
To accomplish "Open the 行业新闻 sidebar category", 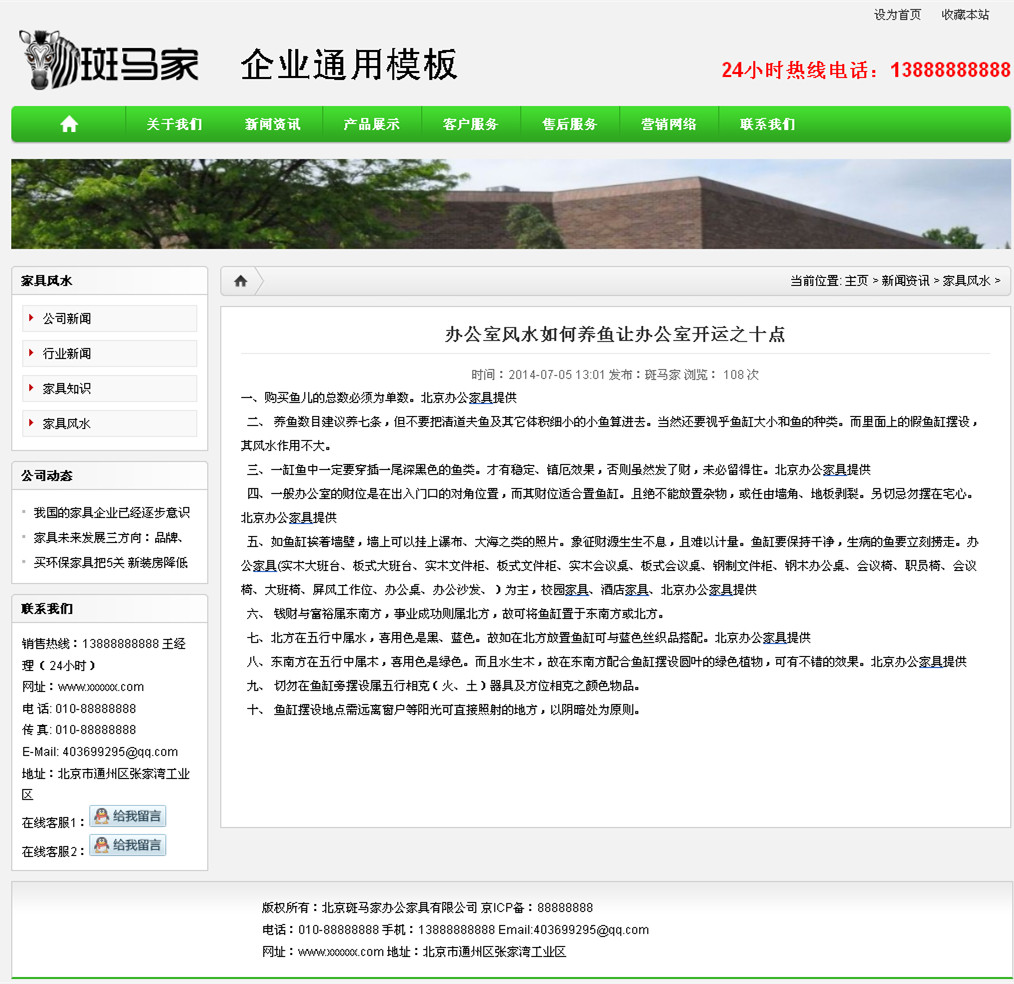I will point(67,354).
